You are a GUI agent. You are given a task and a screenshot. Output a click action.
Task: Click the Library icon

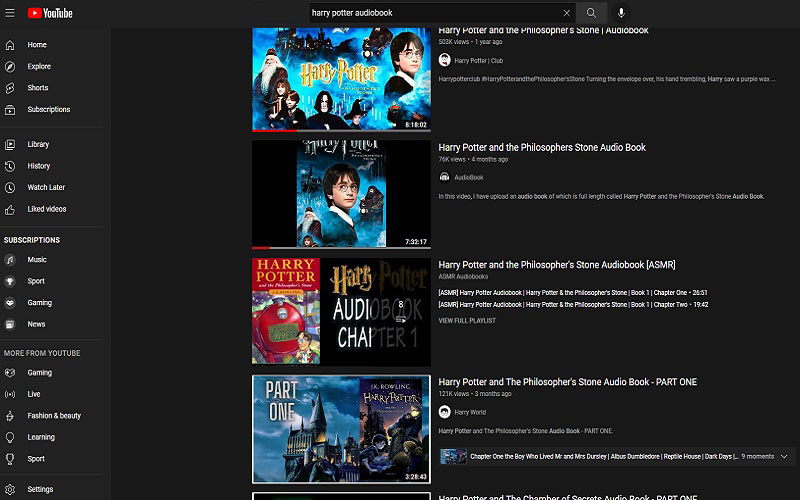click(x=10, y=144)
